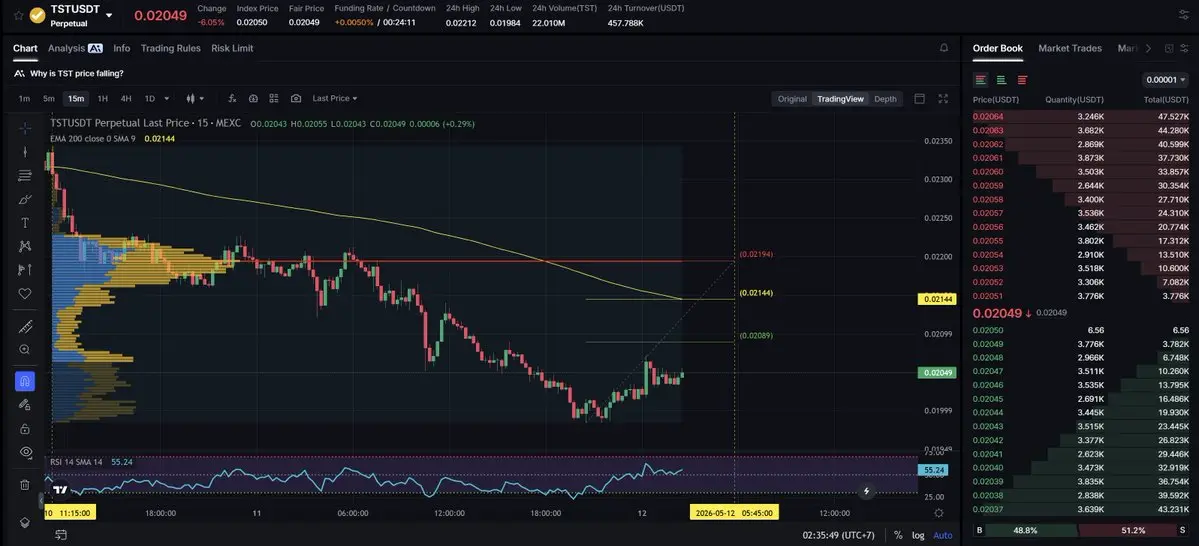Toggle Auto scale
Viewport: 1199px width, 546px height.
coord(943,535)
